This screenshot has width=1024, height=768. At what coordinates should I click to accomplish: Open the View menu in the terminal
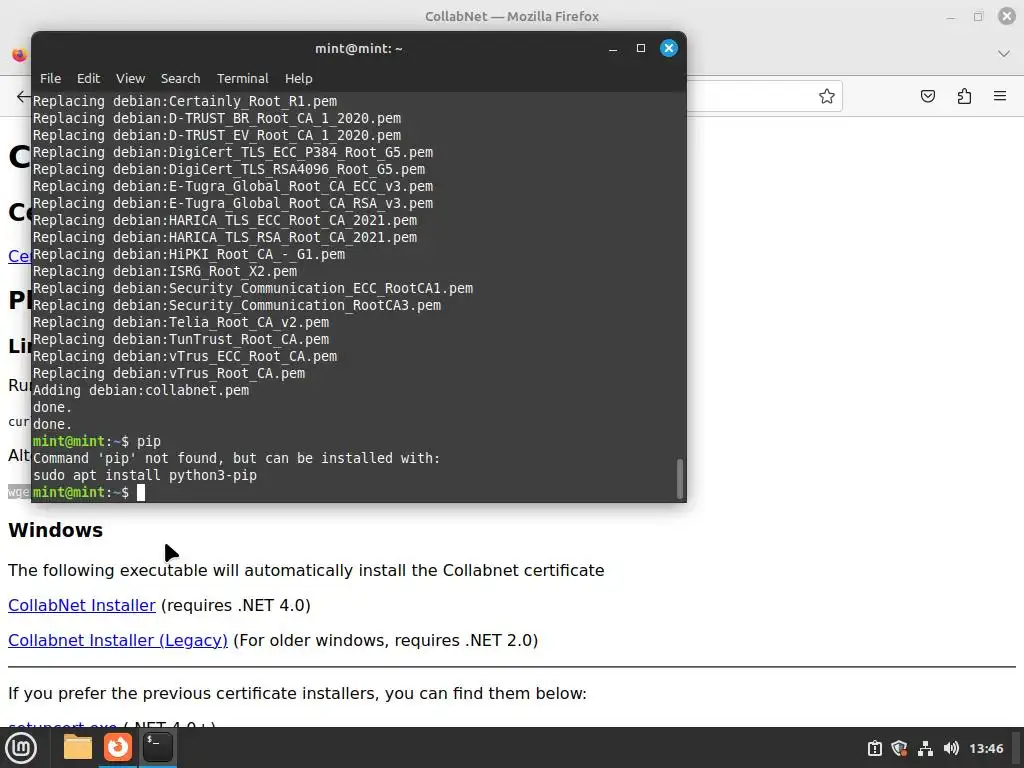point(131,78)
